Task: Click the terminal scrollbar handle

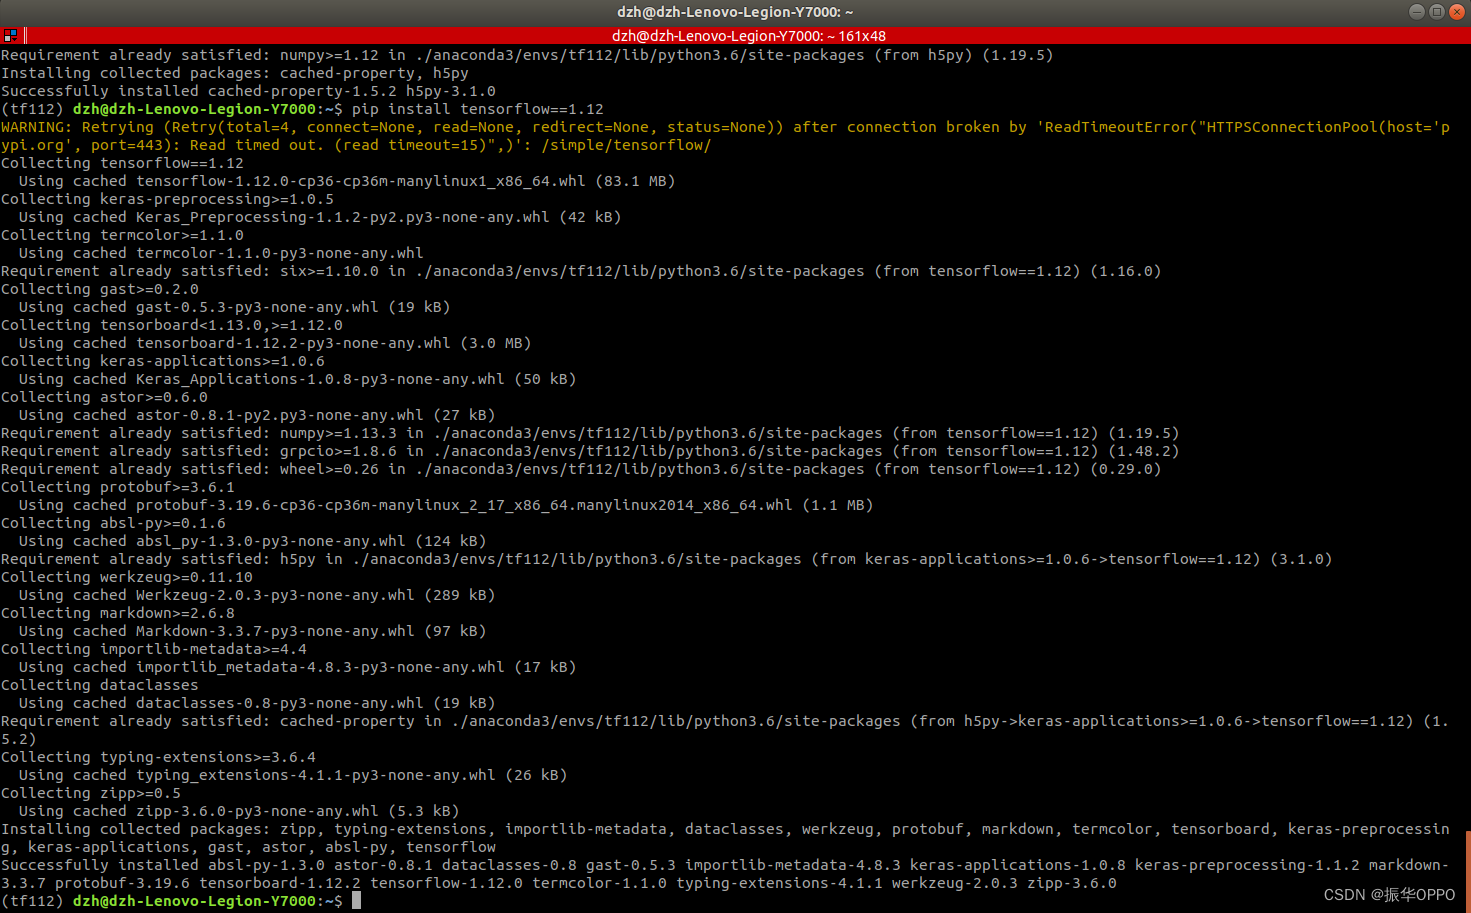Action: 1467,870
